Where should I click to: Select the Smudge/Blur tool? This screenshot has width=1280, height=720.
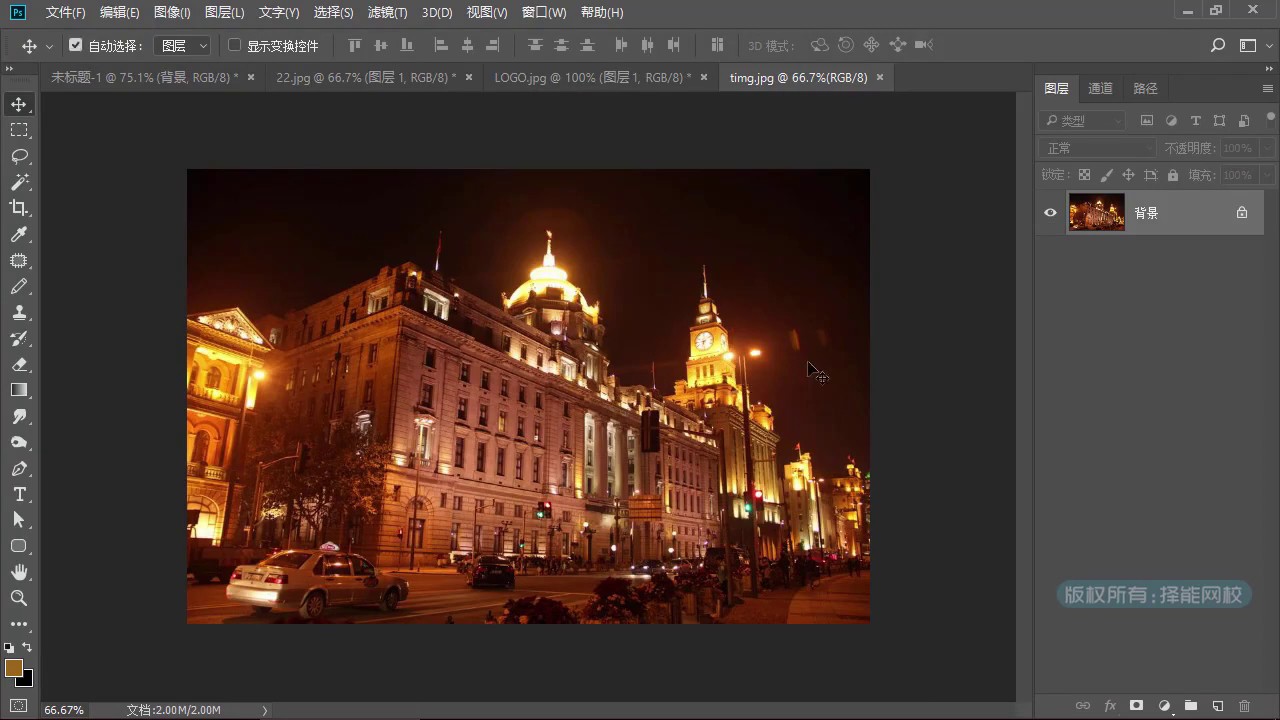click(19, 416)
